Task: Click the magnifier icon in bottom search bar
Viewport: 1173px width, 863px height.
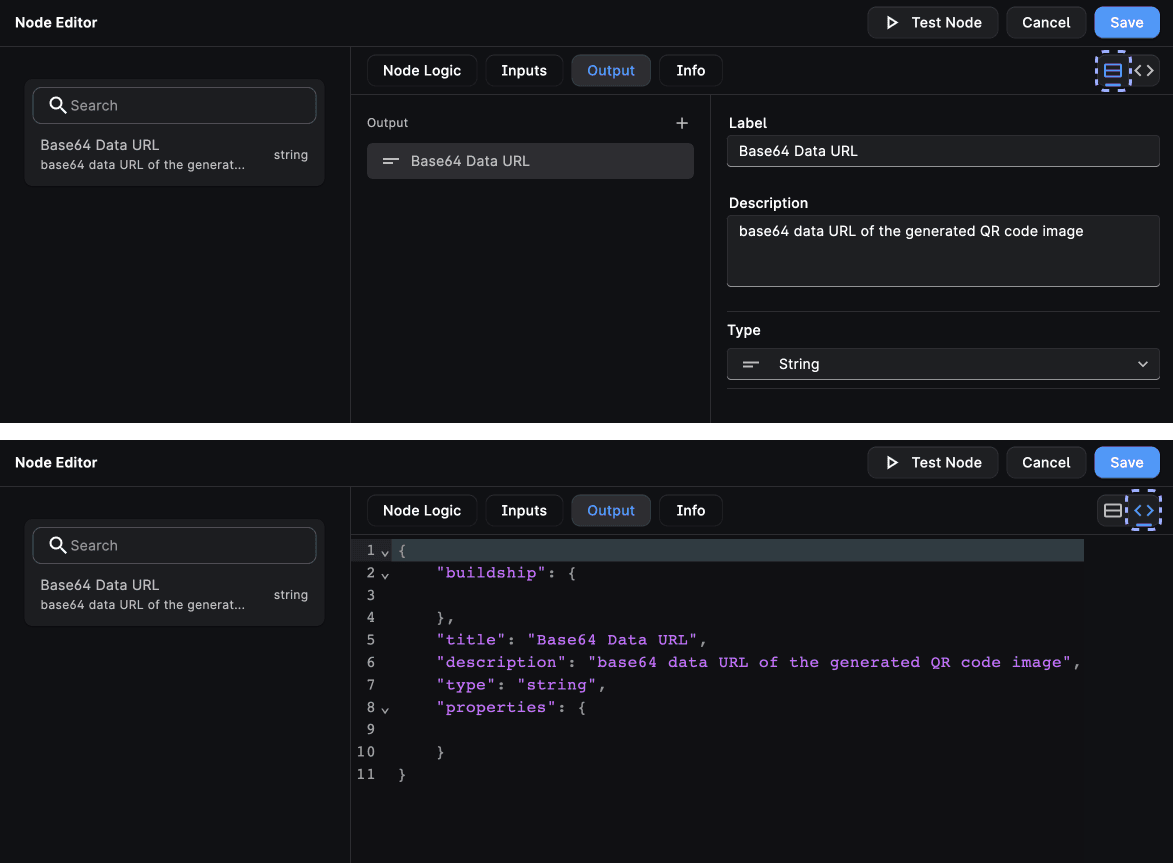Action: [57, 545]
